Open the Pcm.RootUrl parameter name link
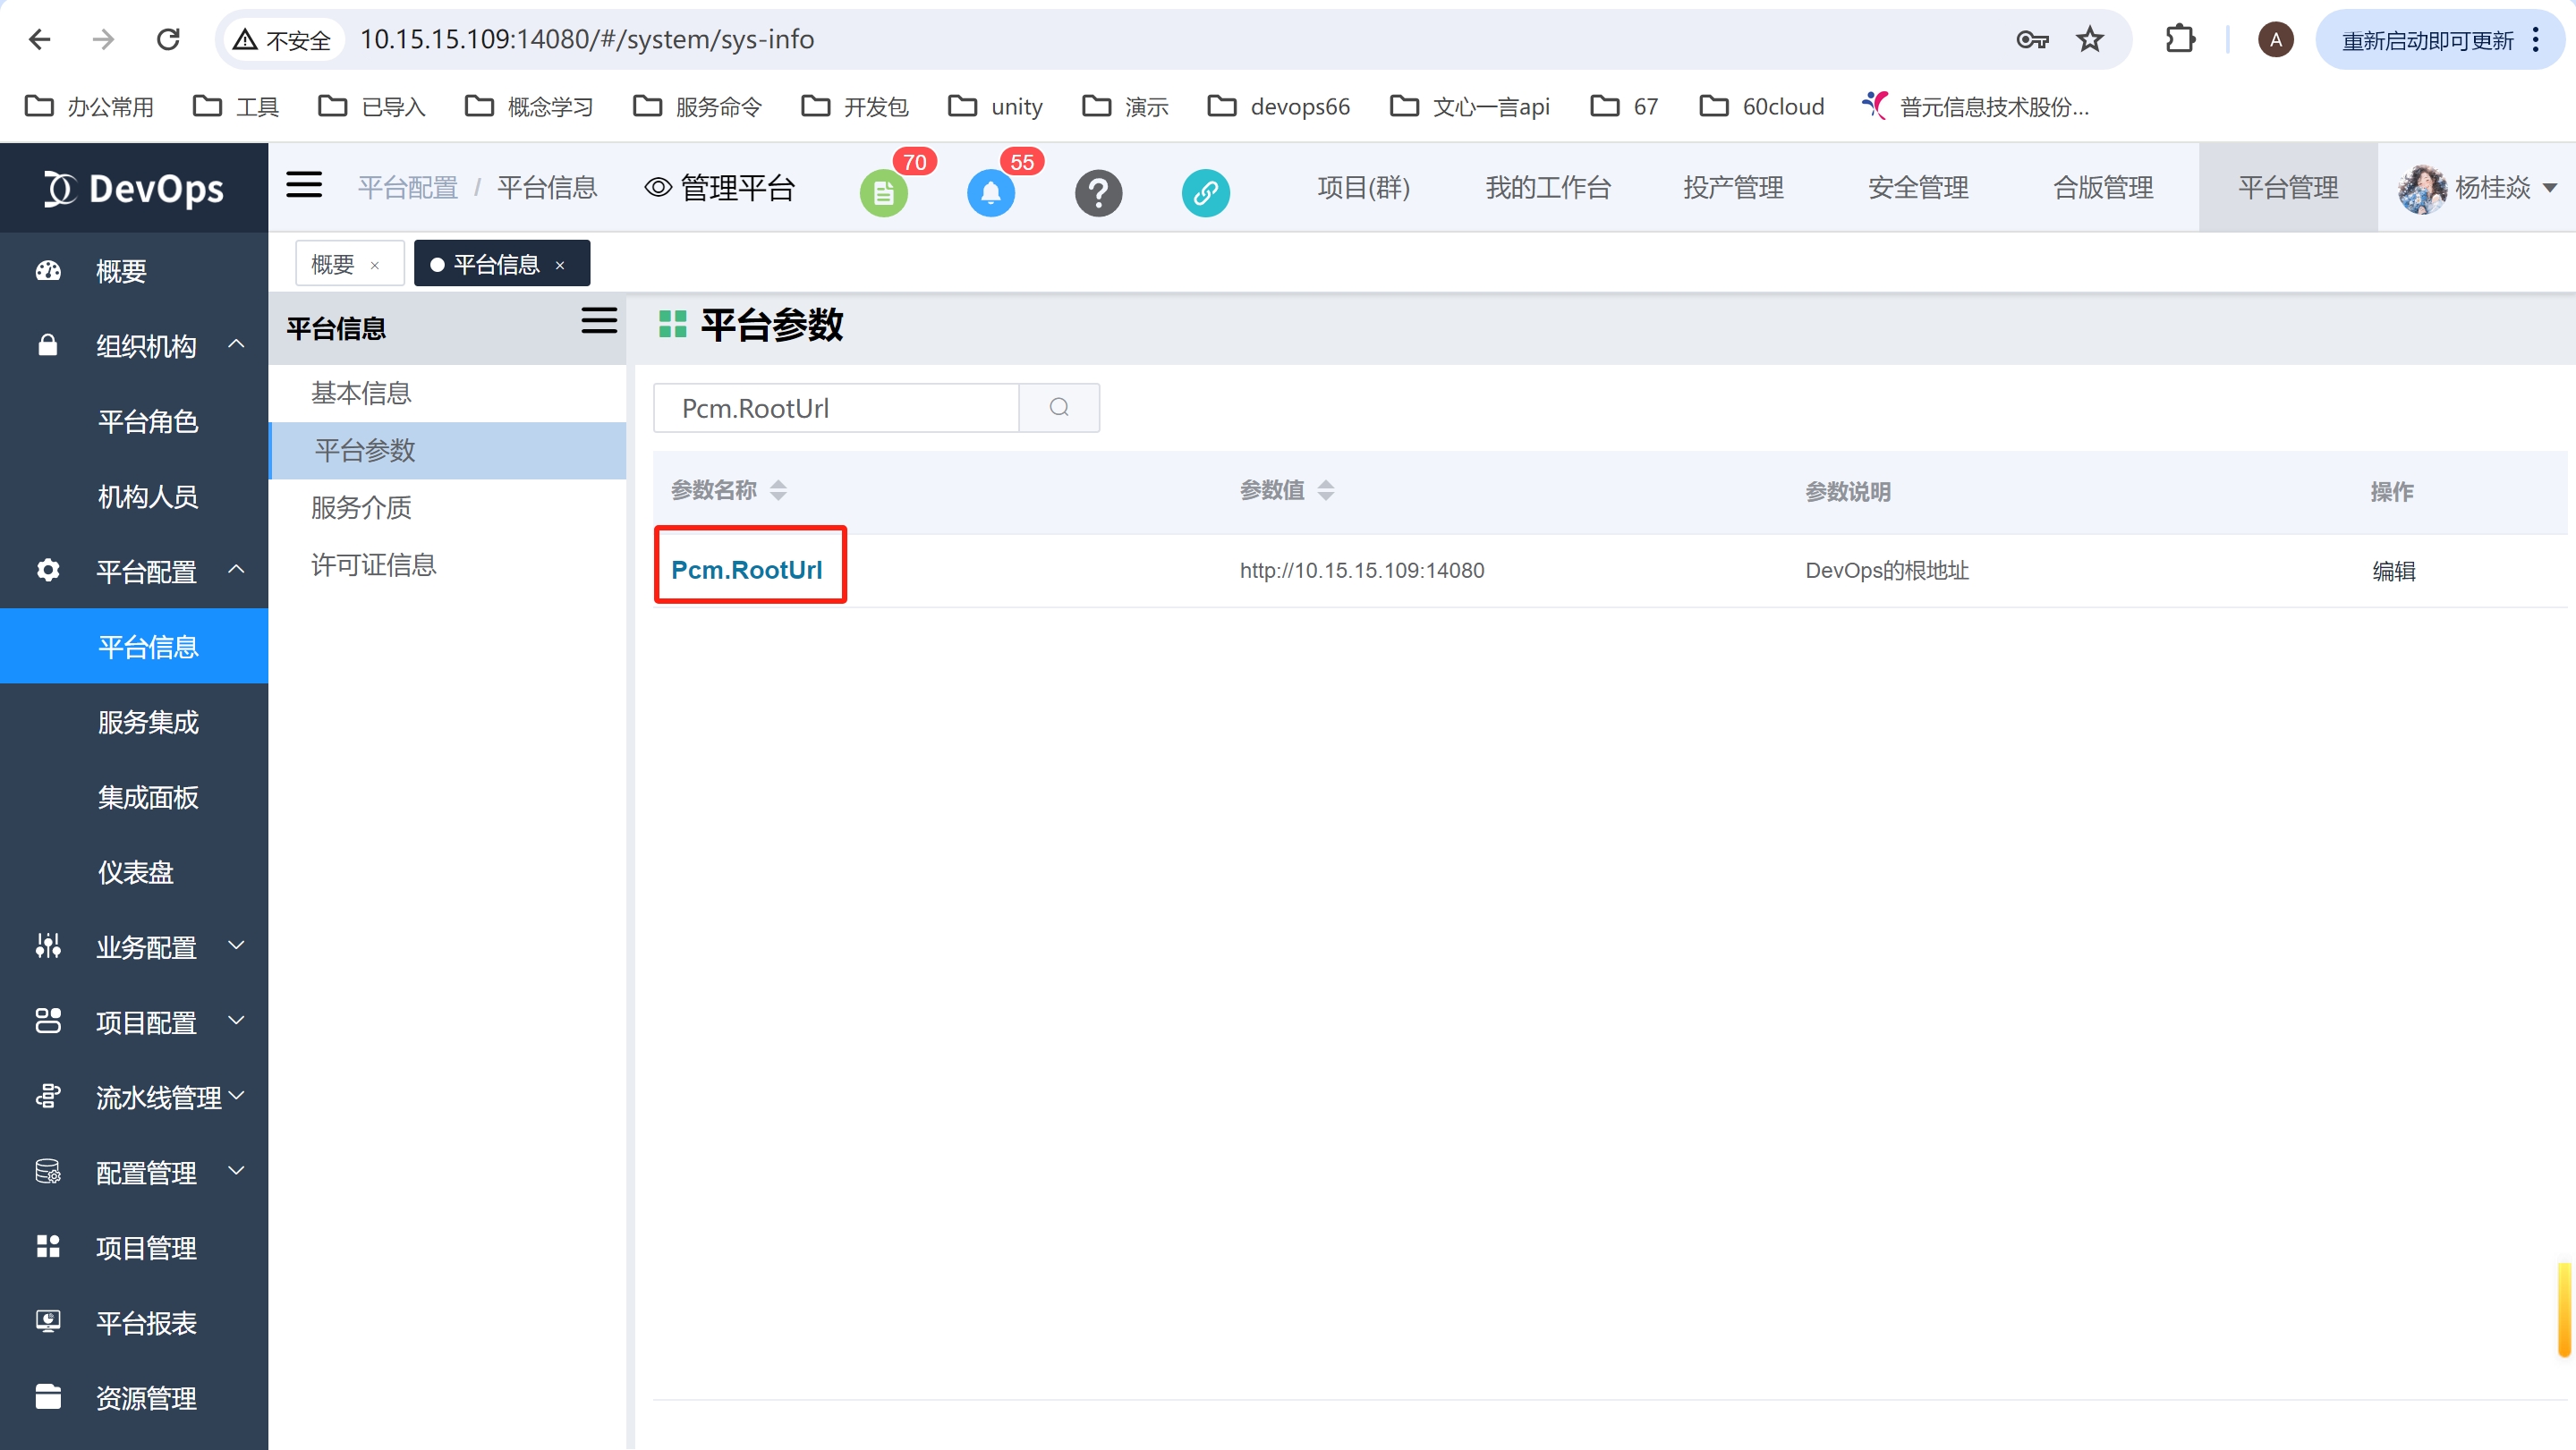 click(x=746, y=569)
